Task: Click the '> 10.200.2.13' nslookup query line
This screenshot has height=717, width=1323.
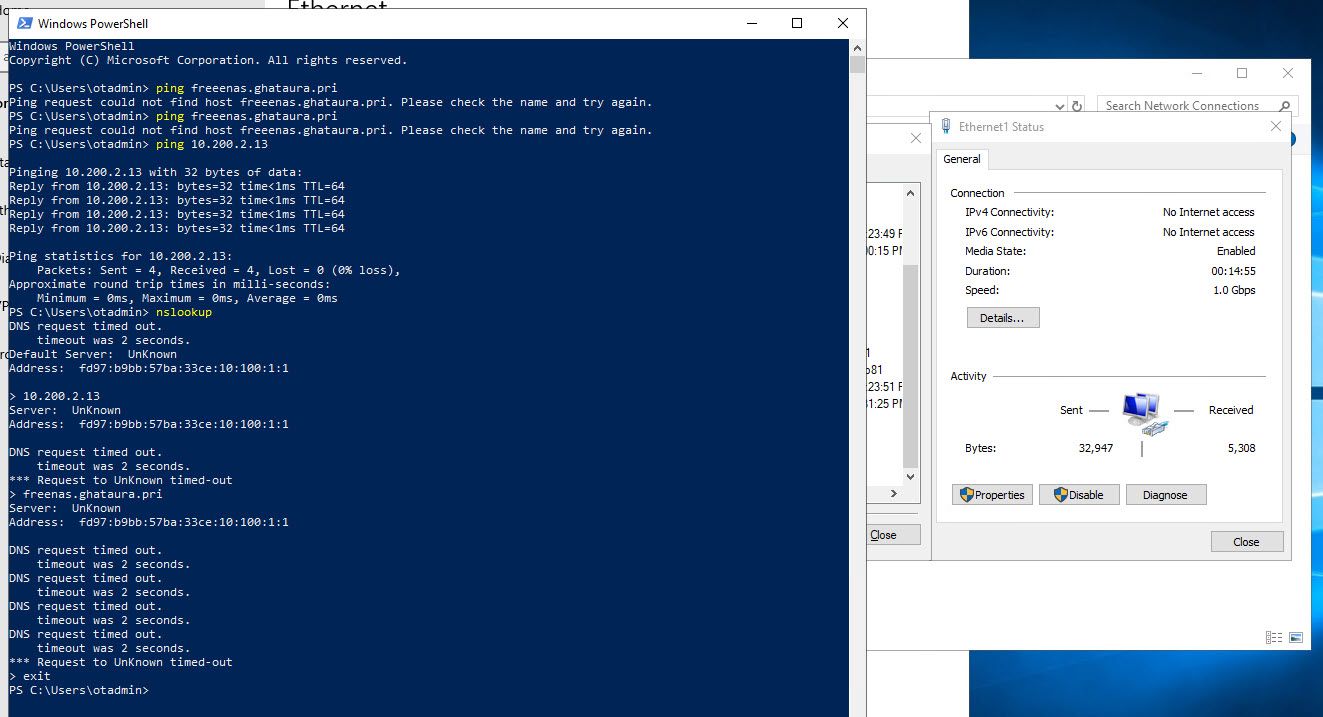Action: (55, 396)
